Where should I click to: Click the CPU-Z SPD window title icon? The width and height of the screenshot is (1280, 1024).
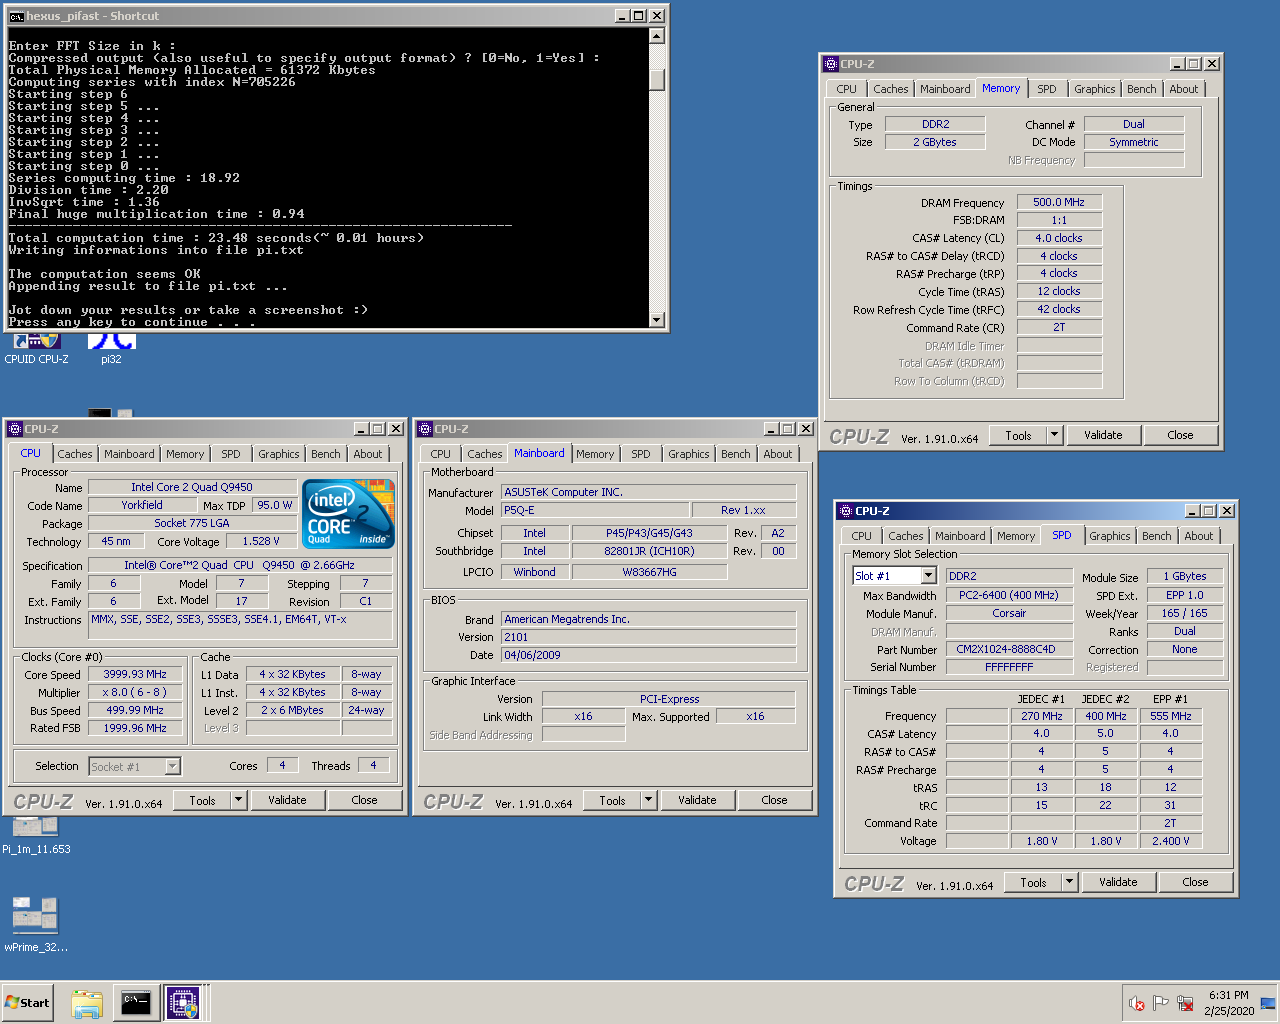pos(846,511)
